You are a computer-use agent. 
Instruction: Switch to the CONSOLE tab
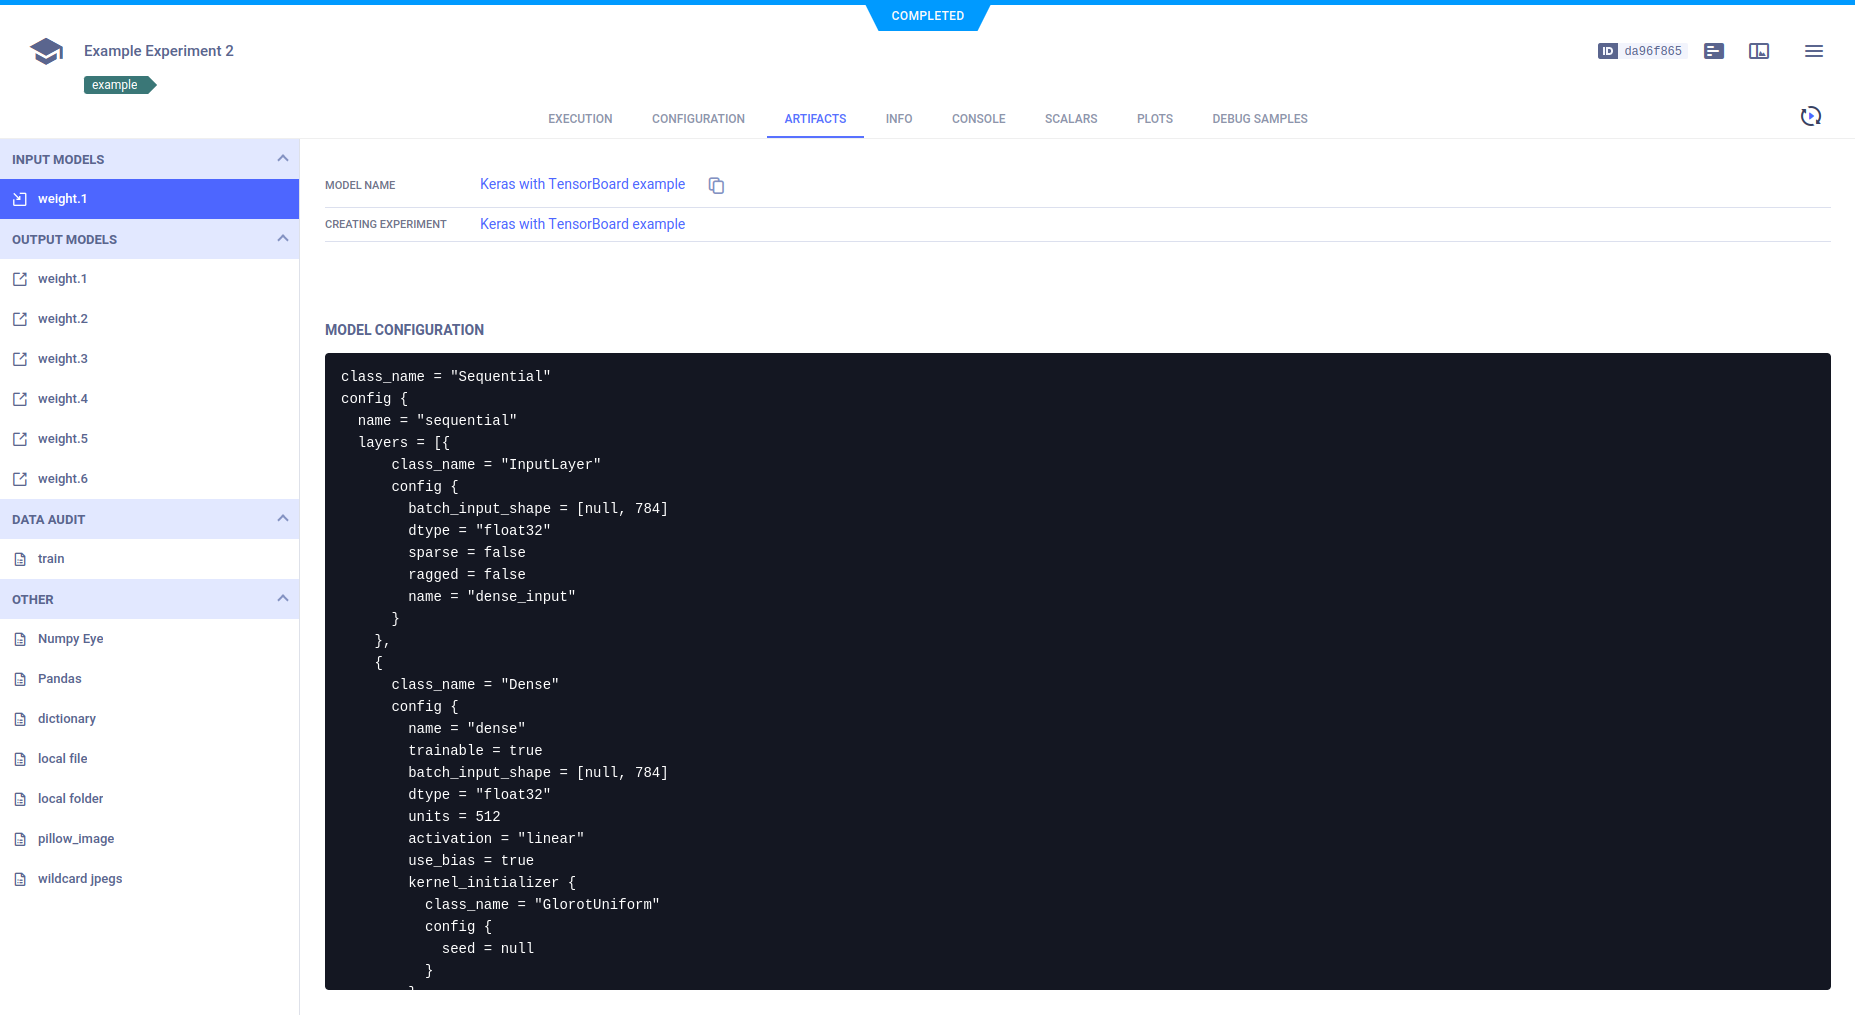[x=977, y=118]
